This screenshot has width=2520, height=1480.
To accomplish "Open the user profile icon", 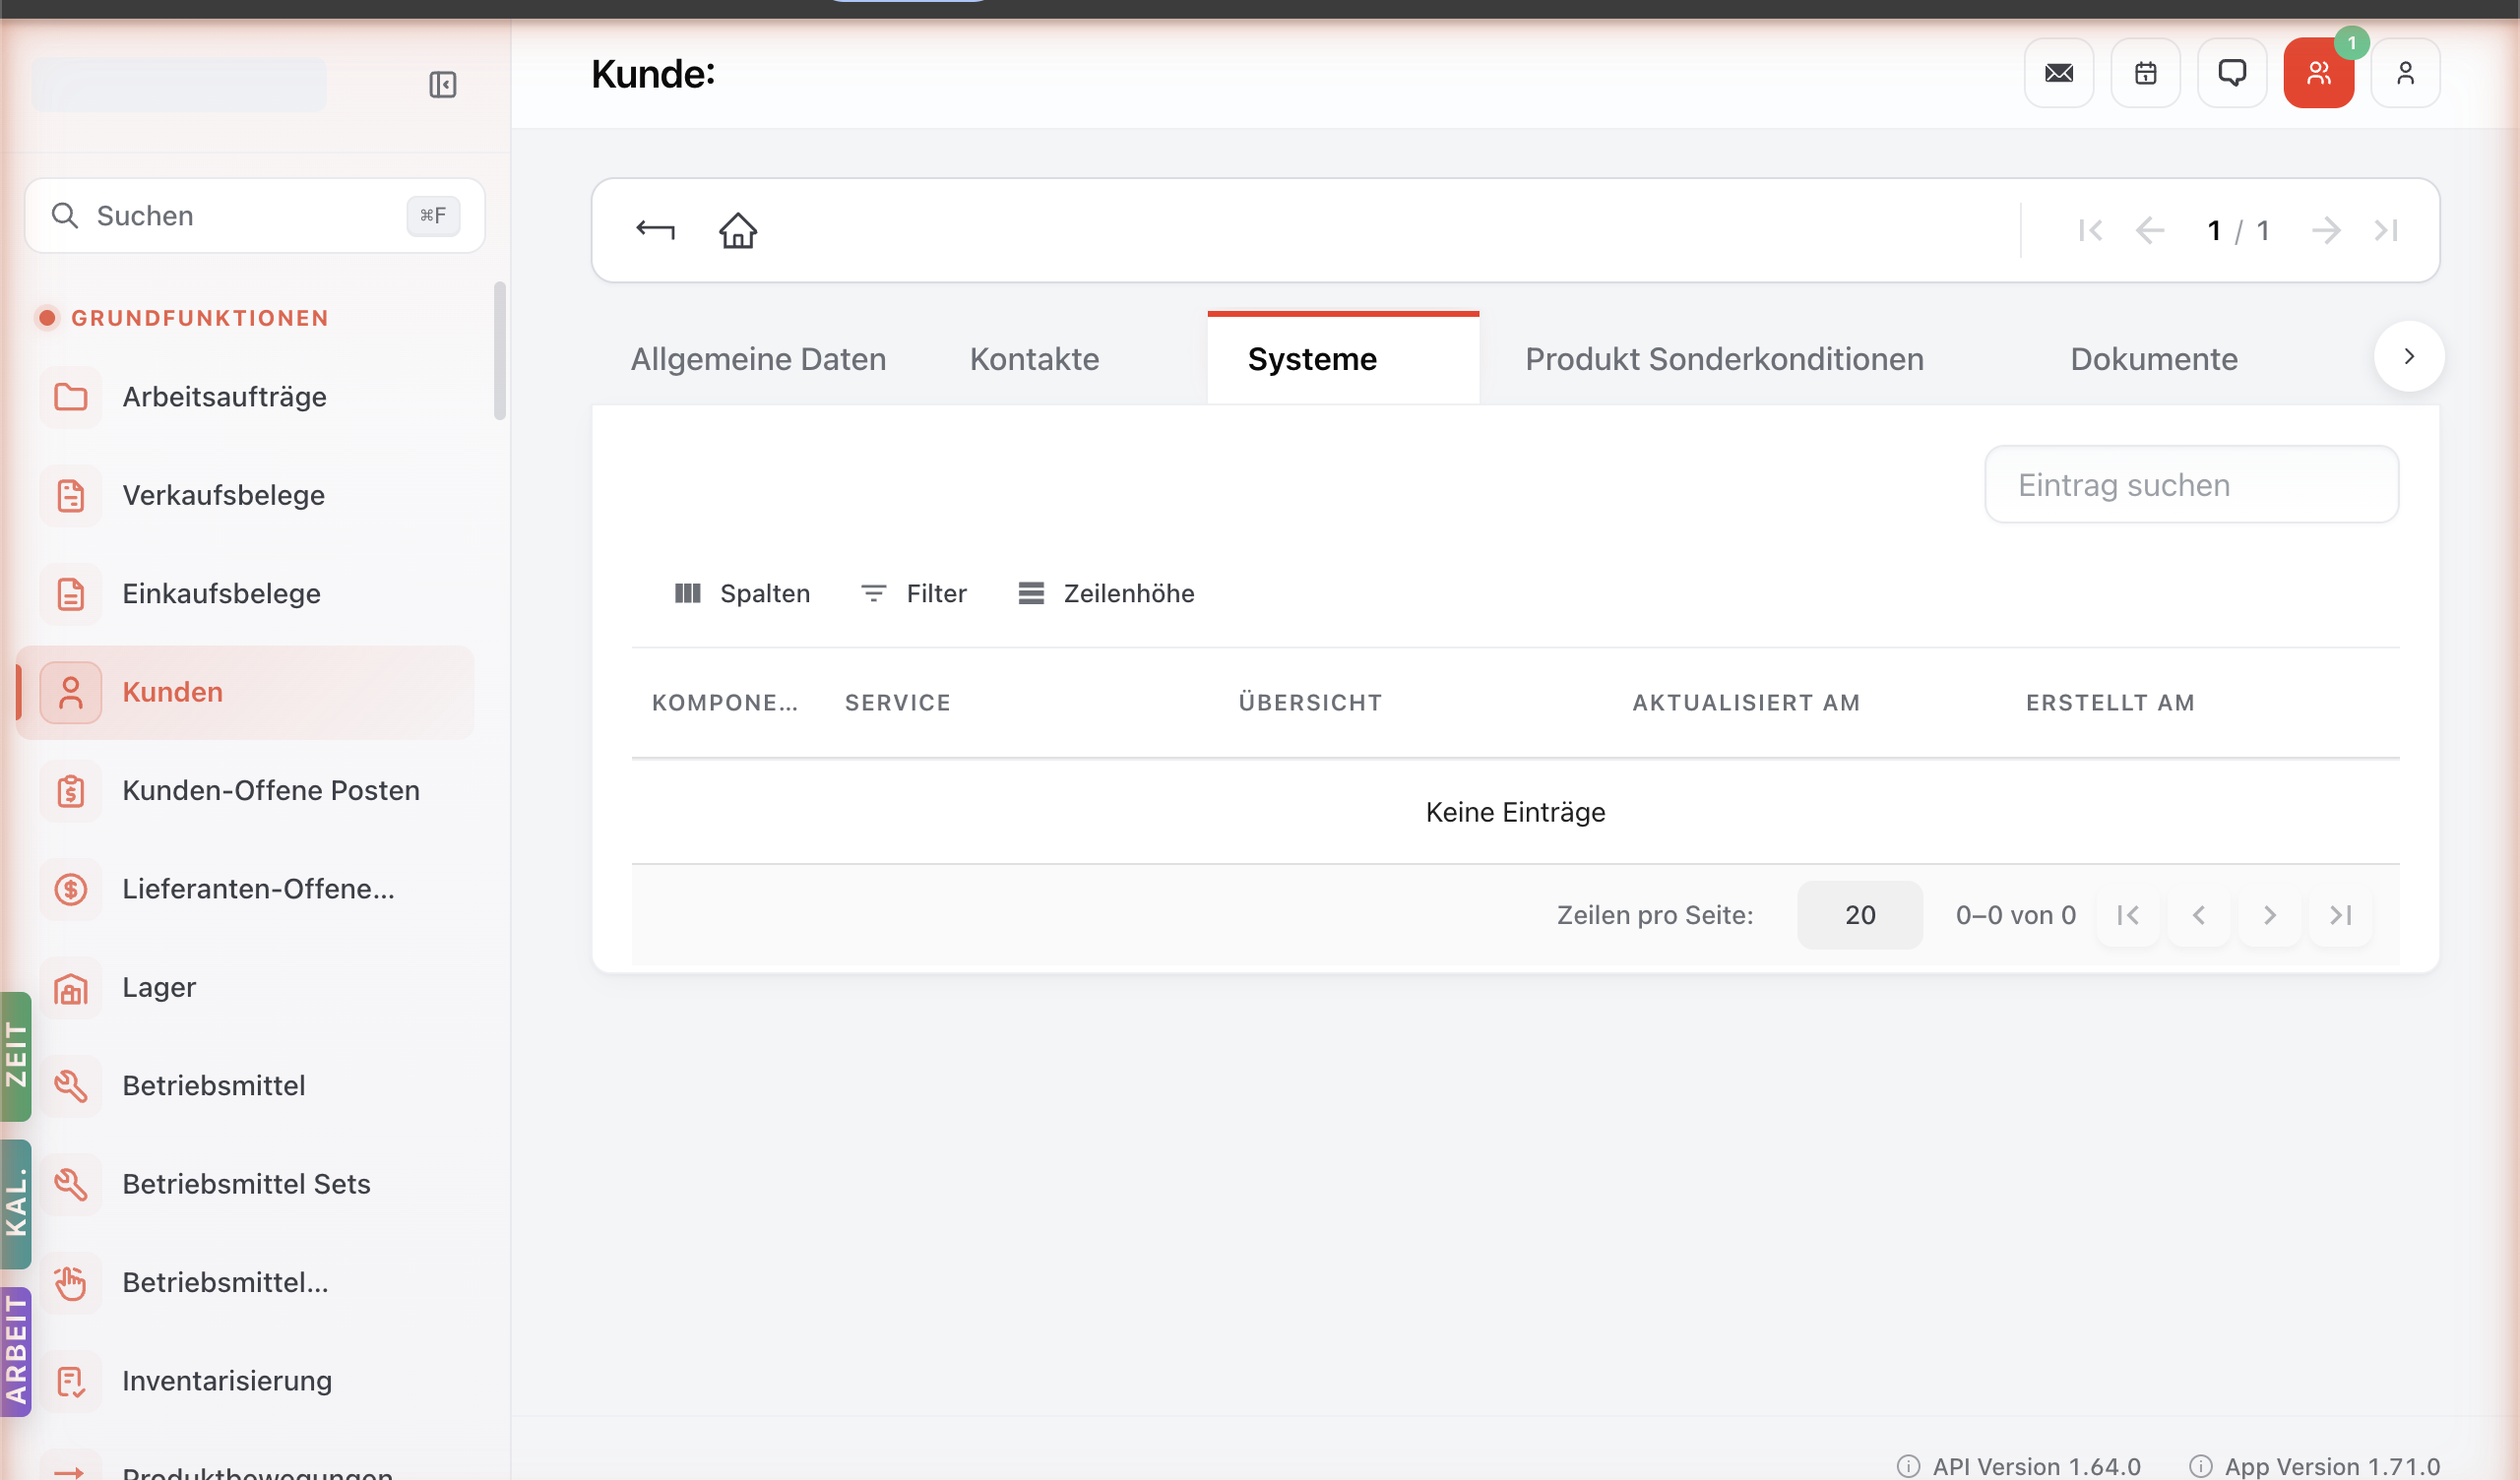I will coord(2405,73).
